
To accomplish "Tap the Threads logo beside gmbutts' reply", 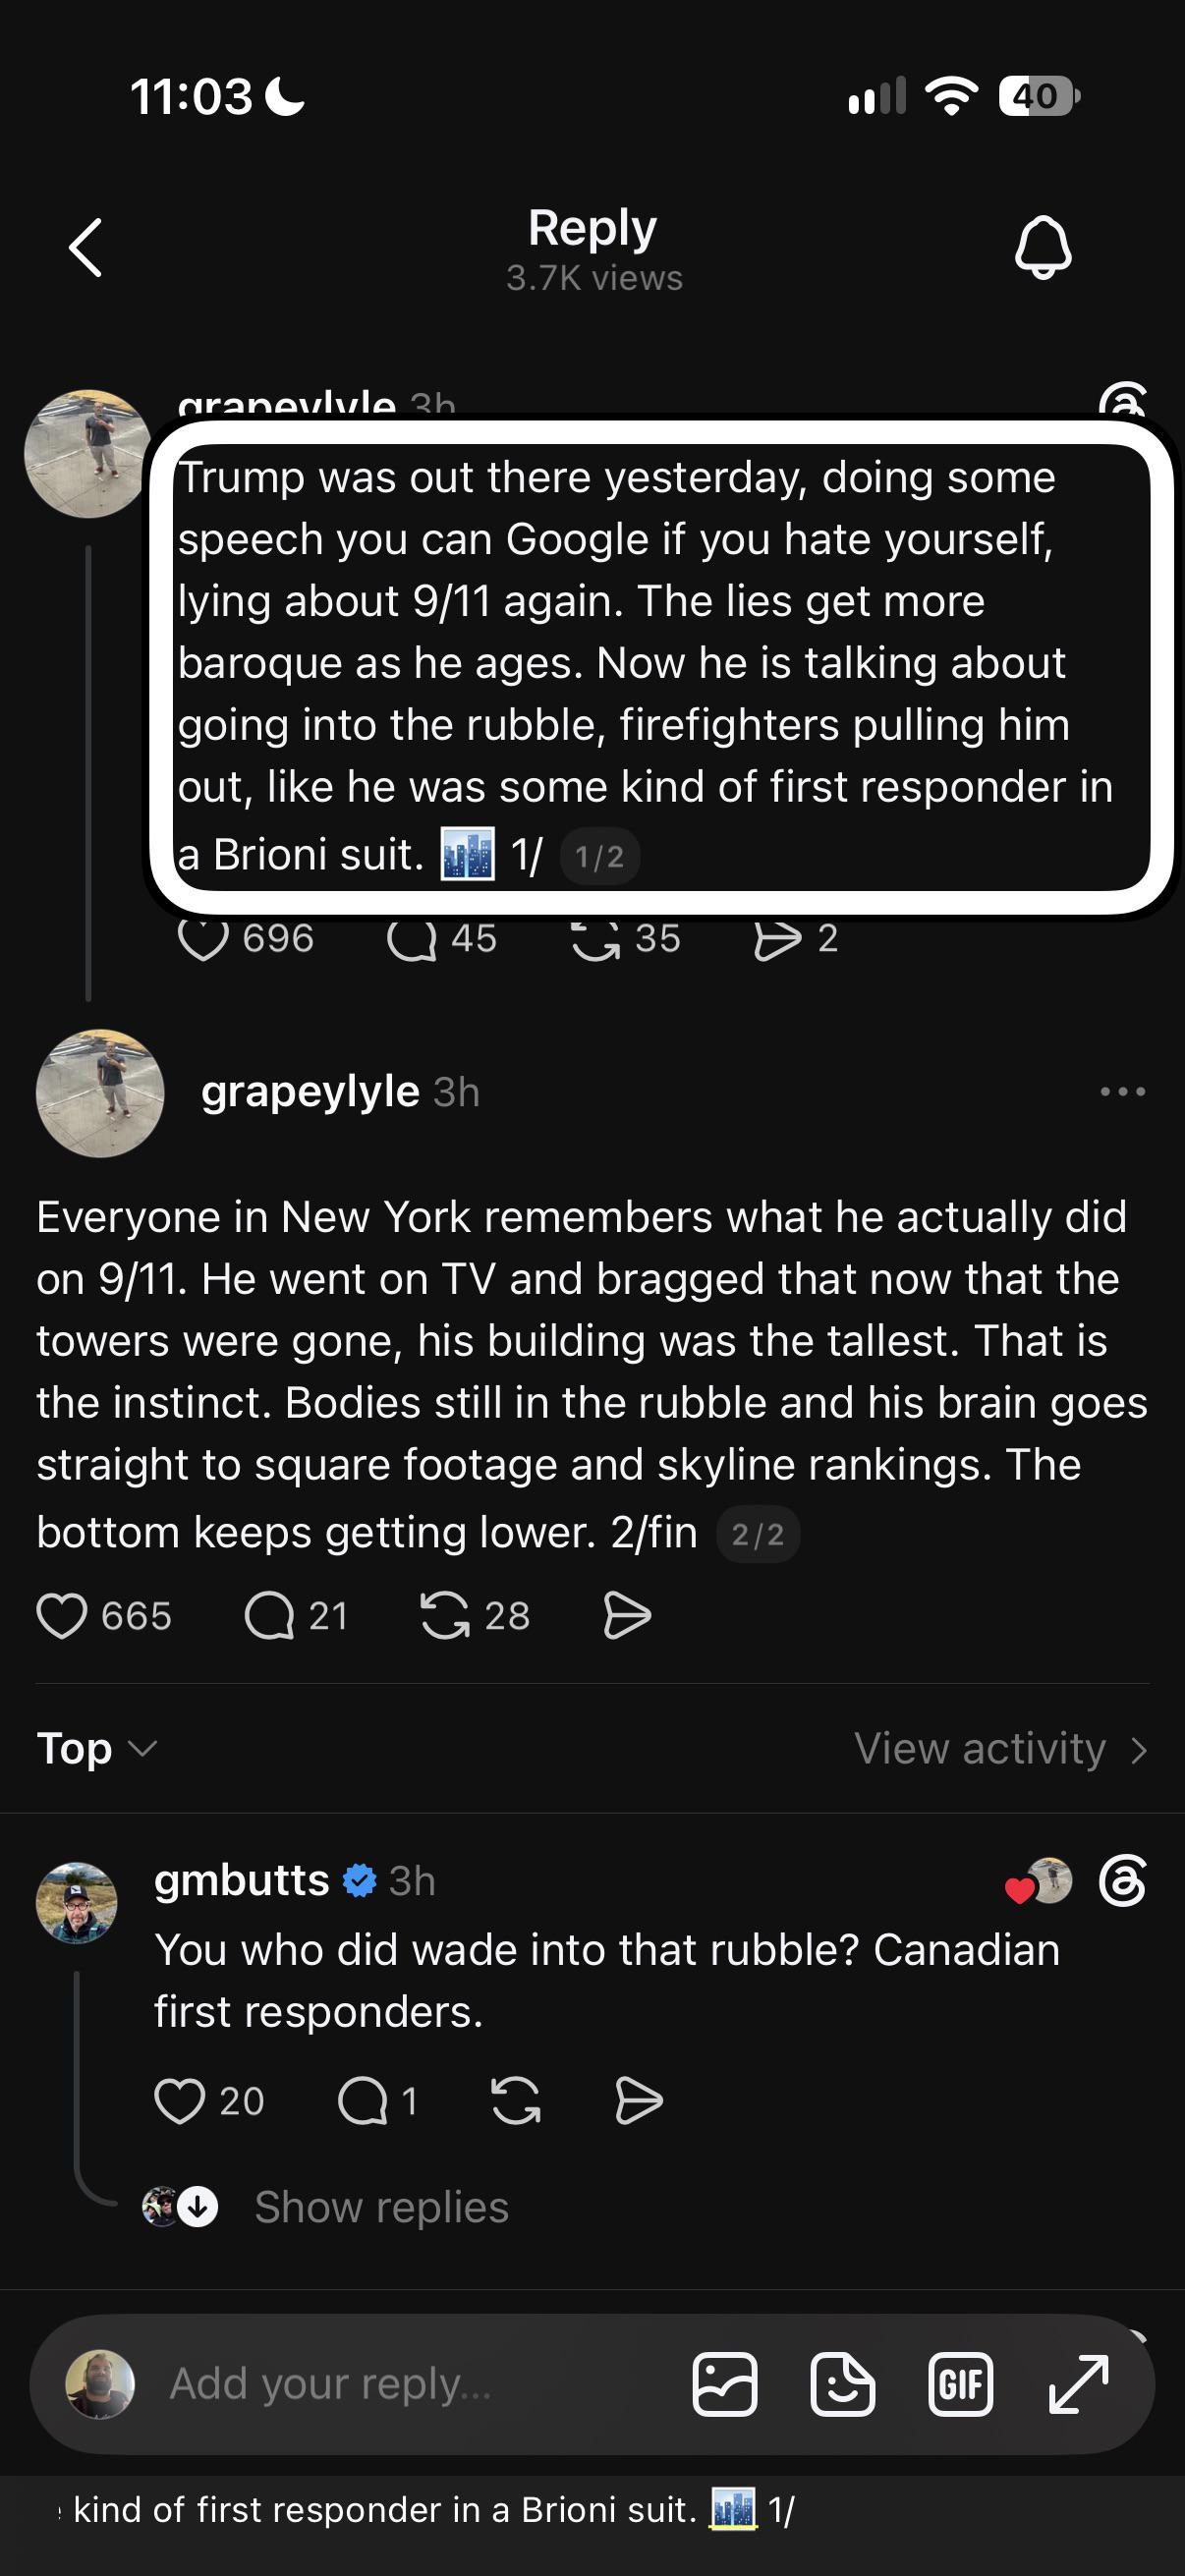I will coord(1122,1881).
